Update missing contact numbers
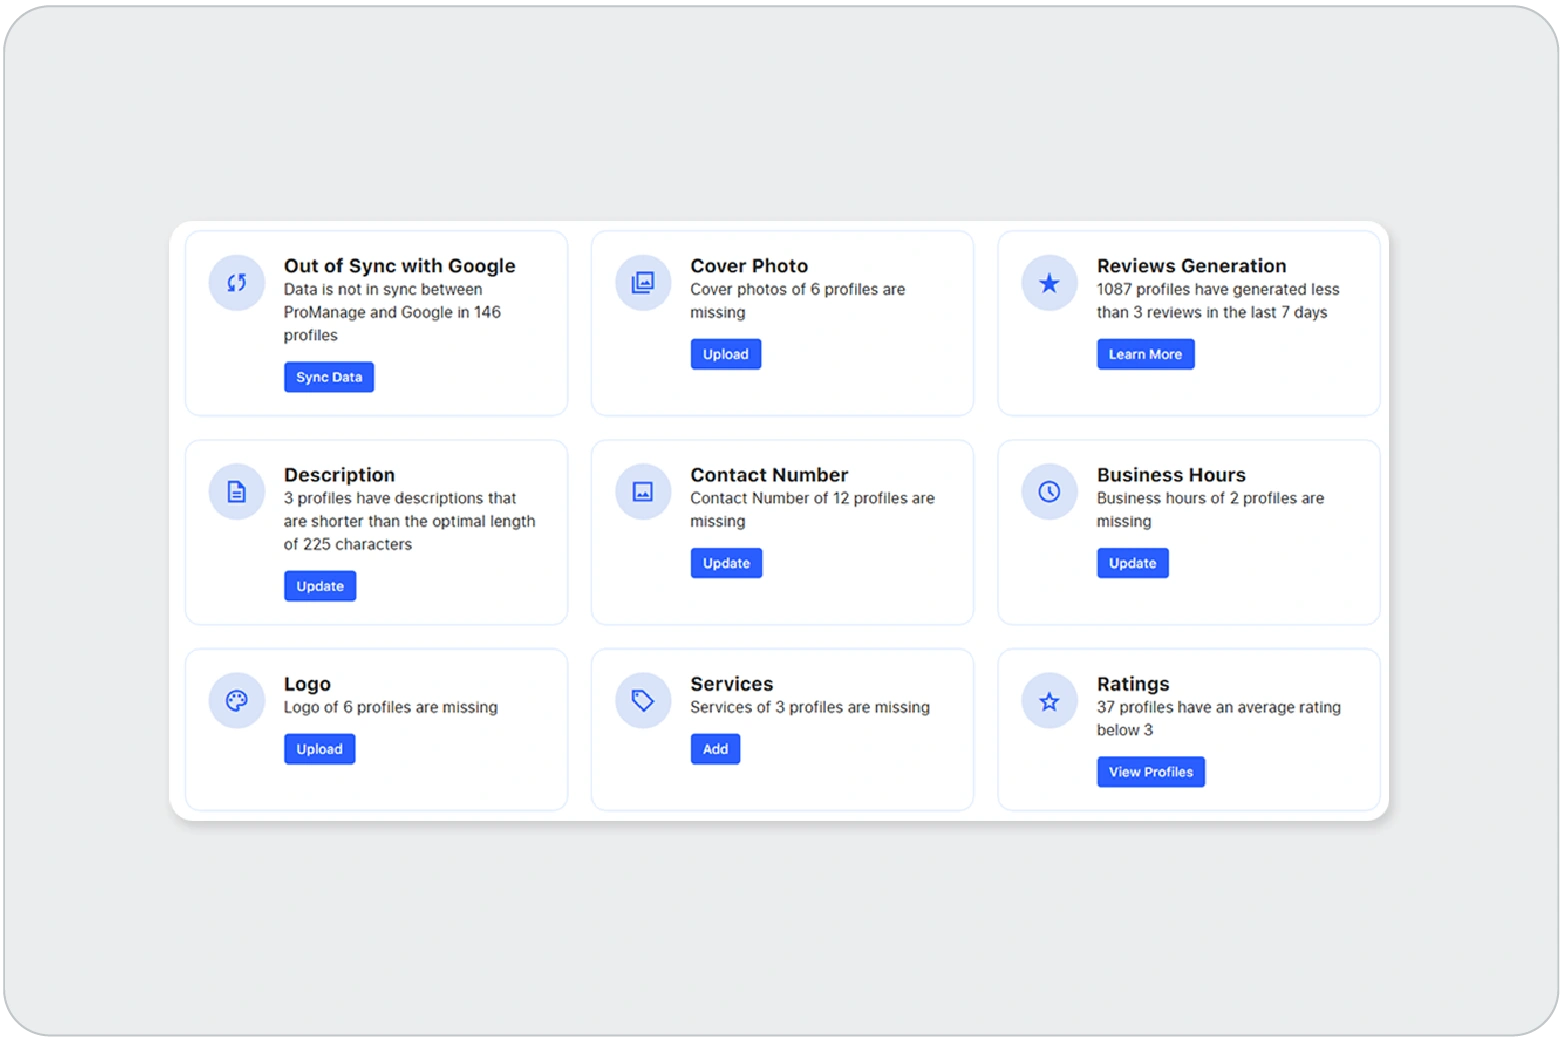Screen dimensions: 1563x1042 726,563
